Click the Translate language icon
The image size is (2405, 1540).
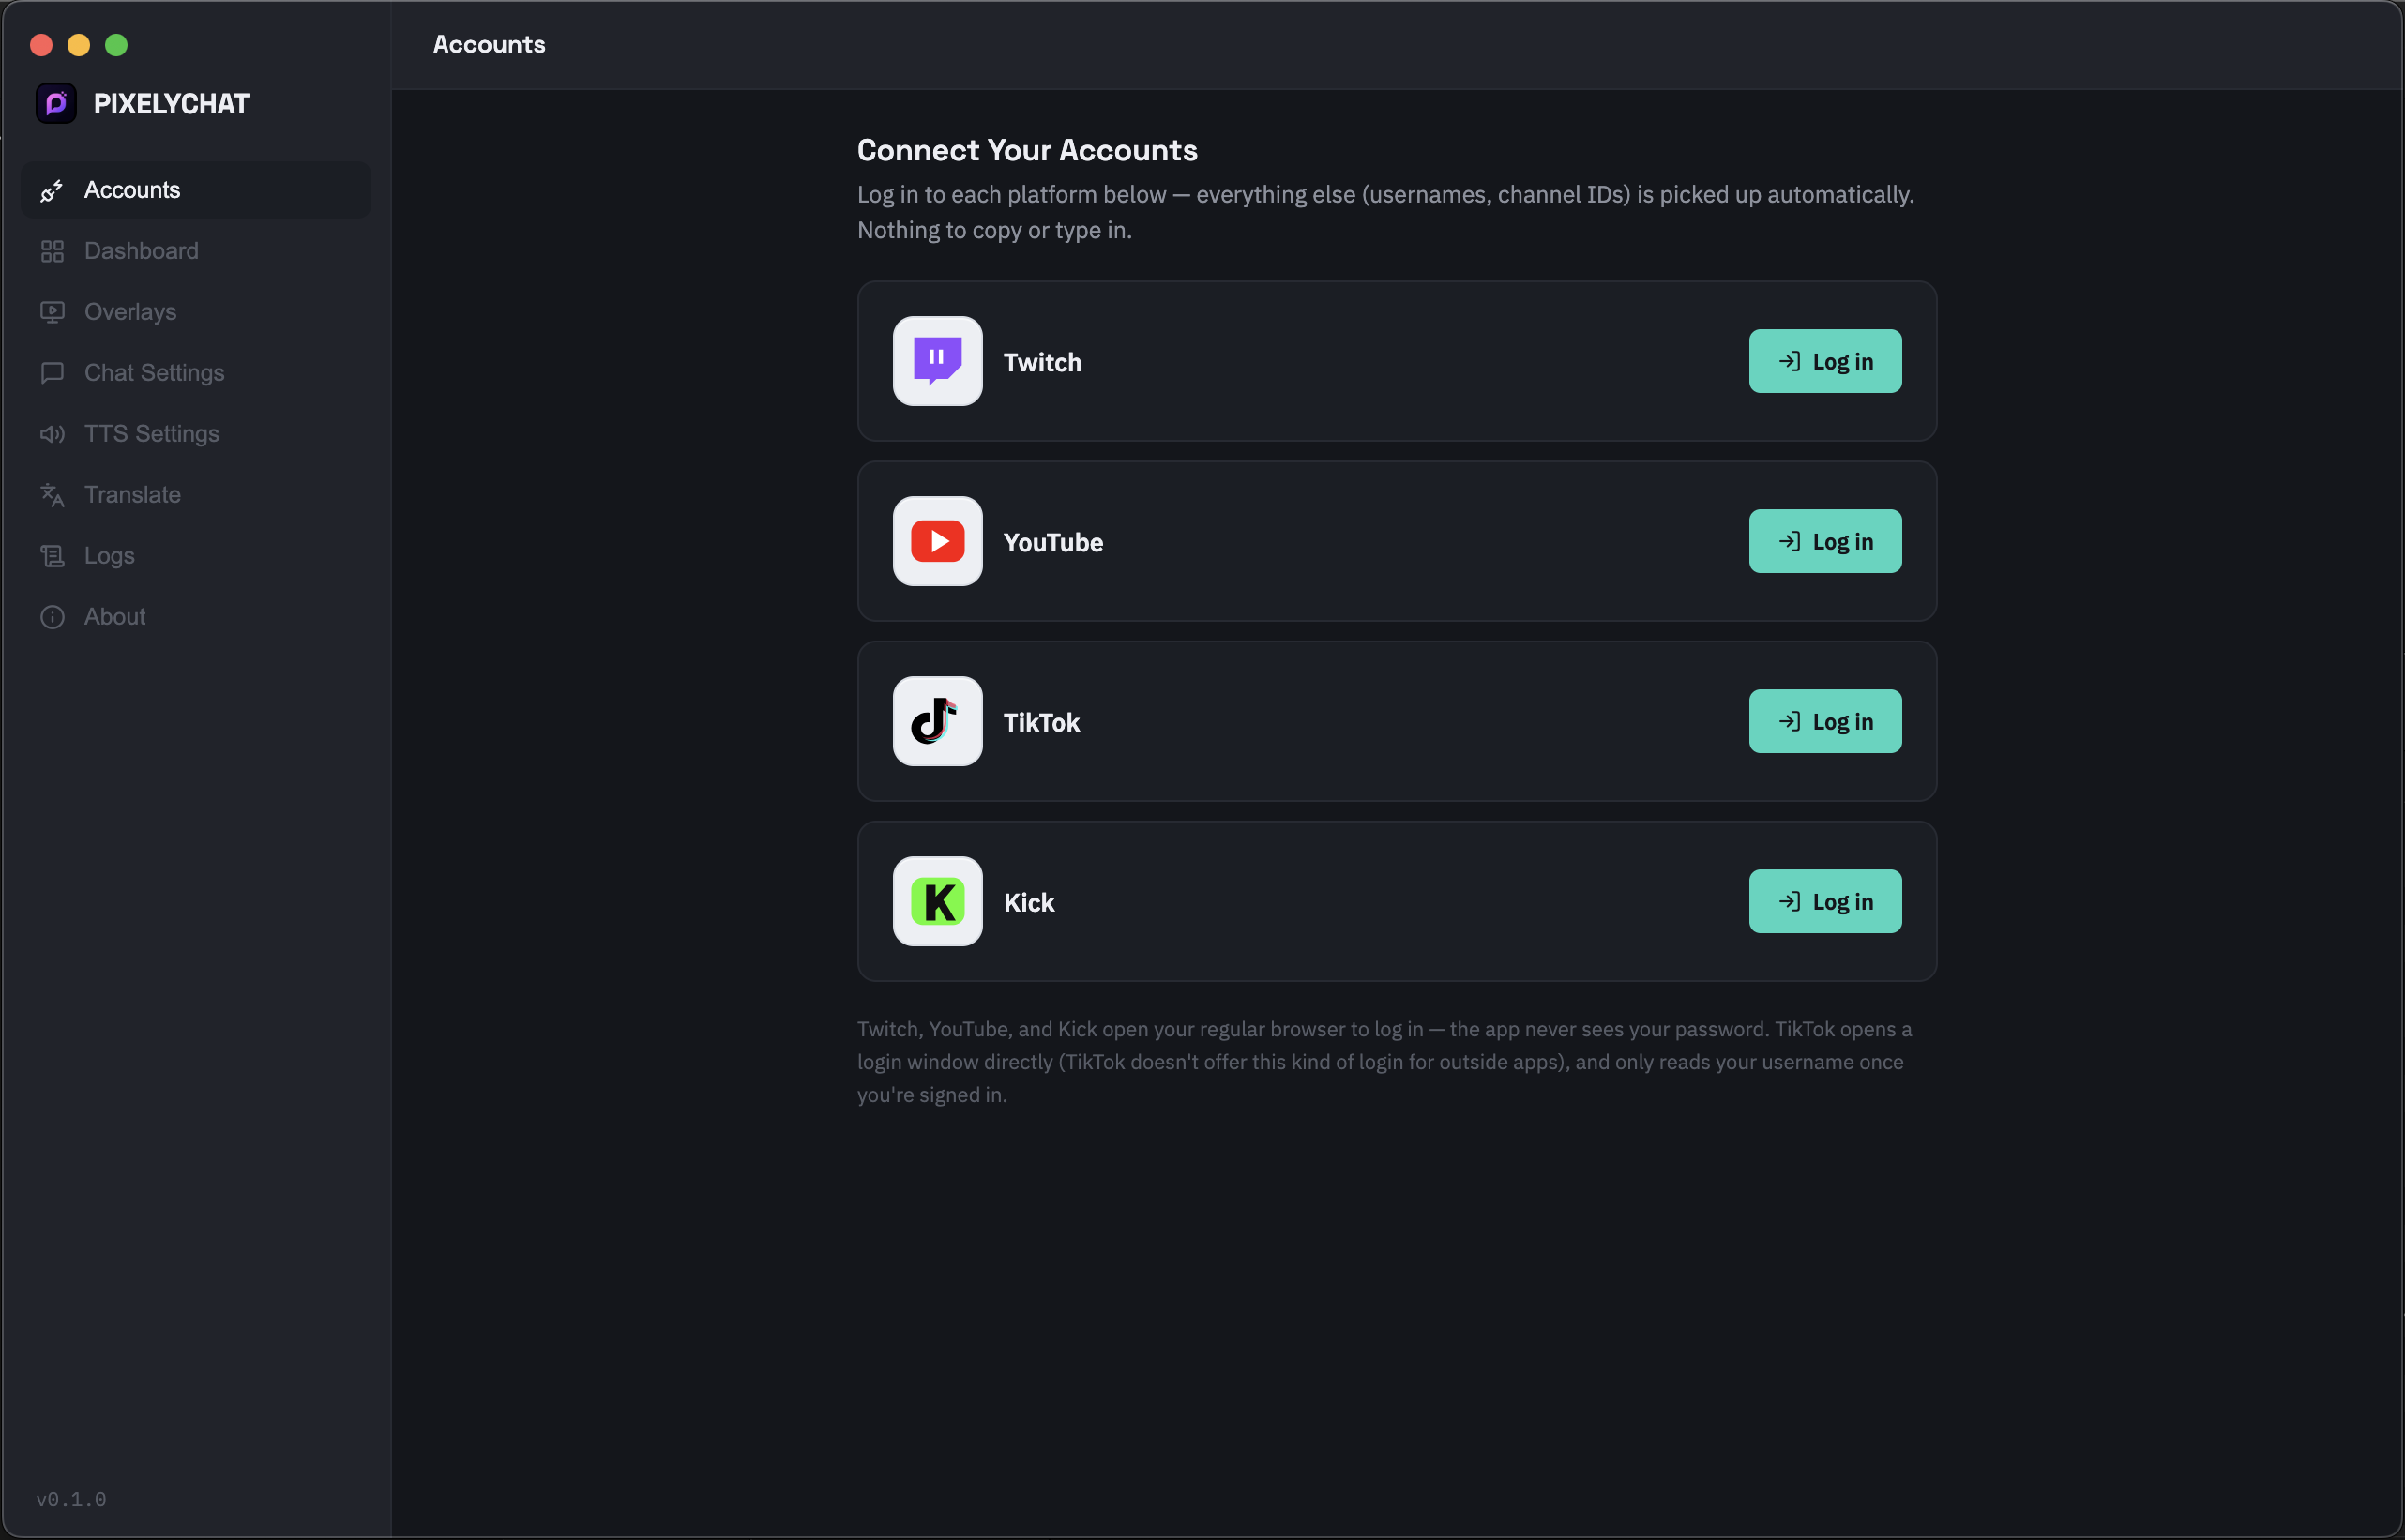52,495
